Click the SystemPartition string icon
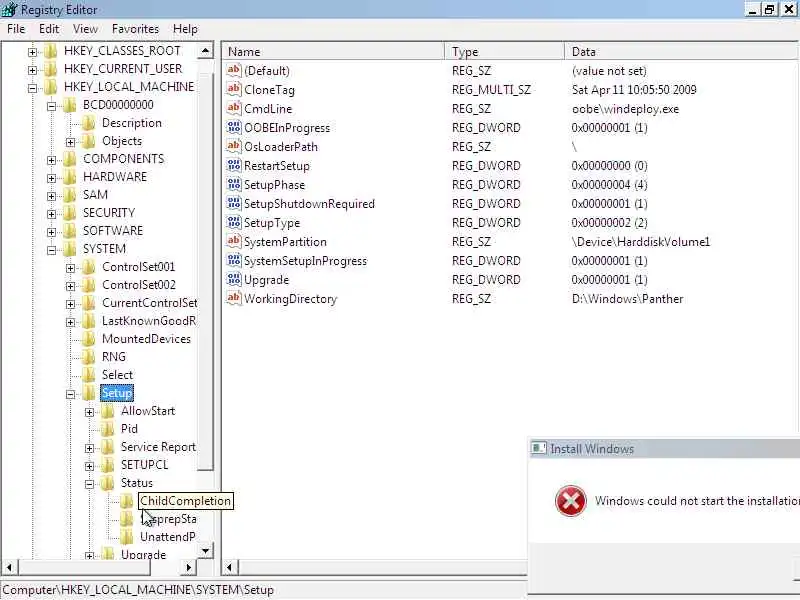The width and height of the screenshot is (800, 600). tap(234, 241)
